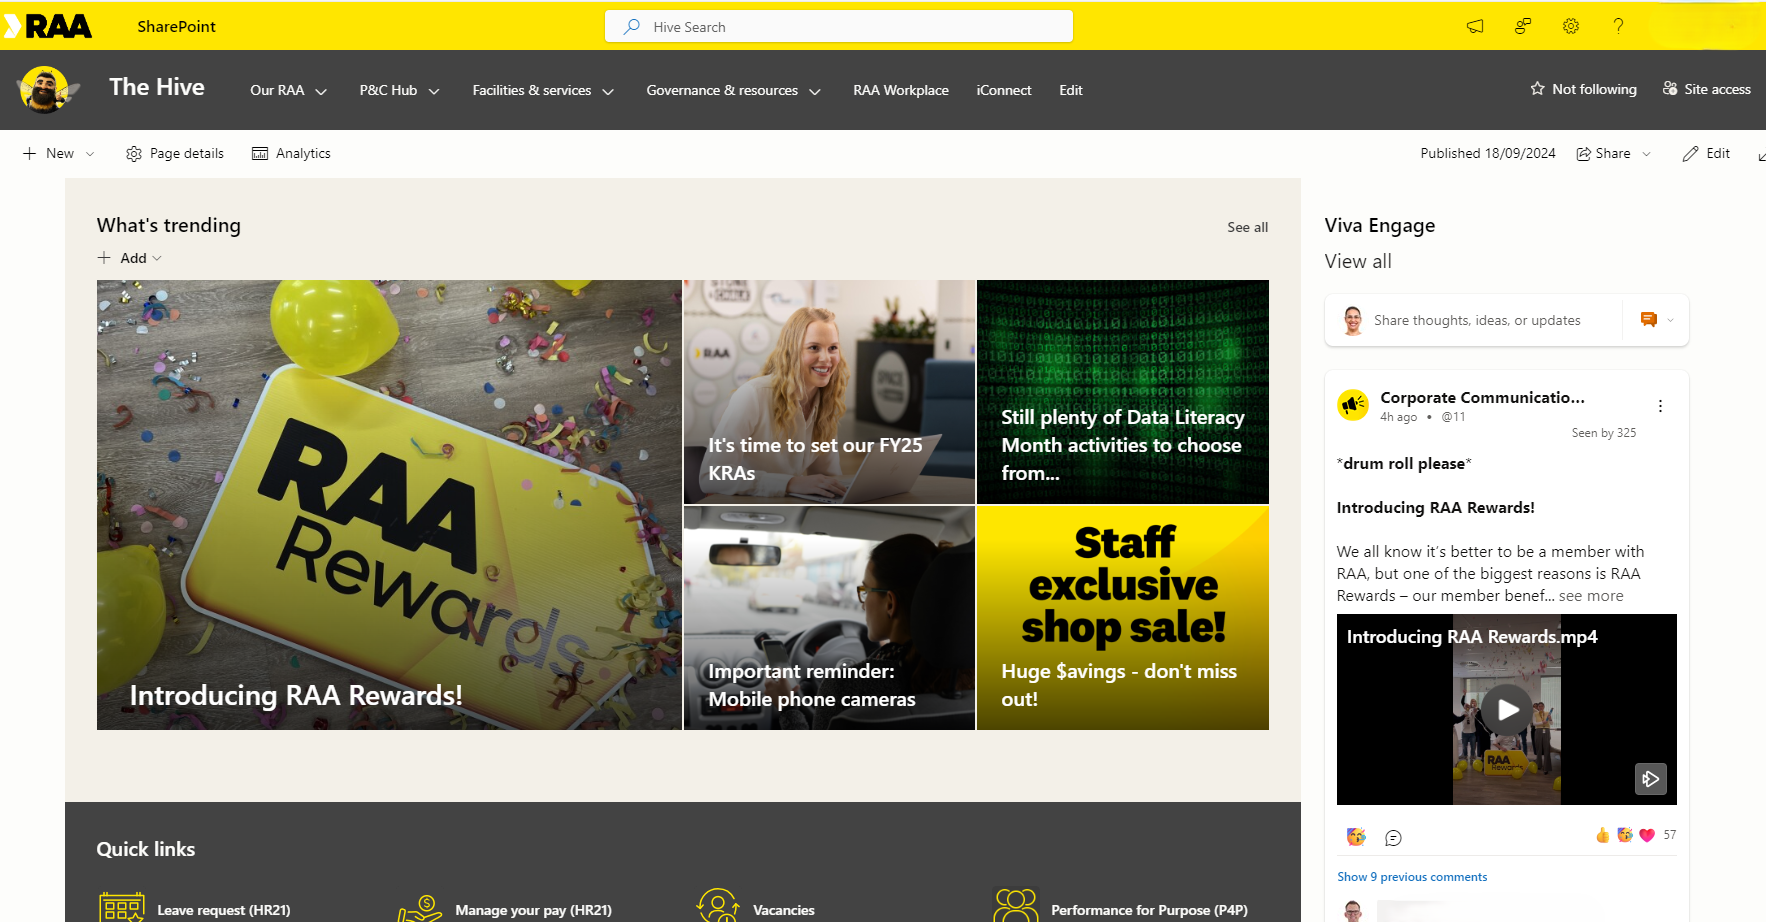The height and width of the screenshot is (922, 1766).
Task: Click the RAA logo in top bar
Action: pos(48,26)
